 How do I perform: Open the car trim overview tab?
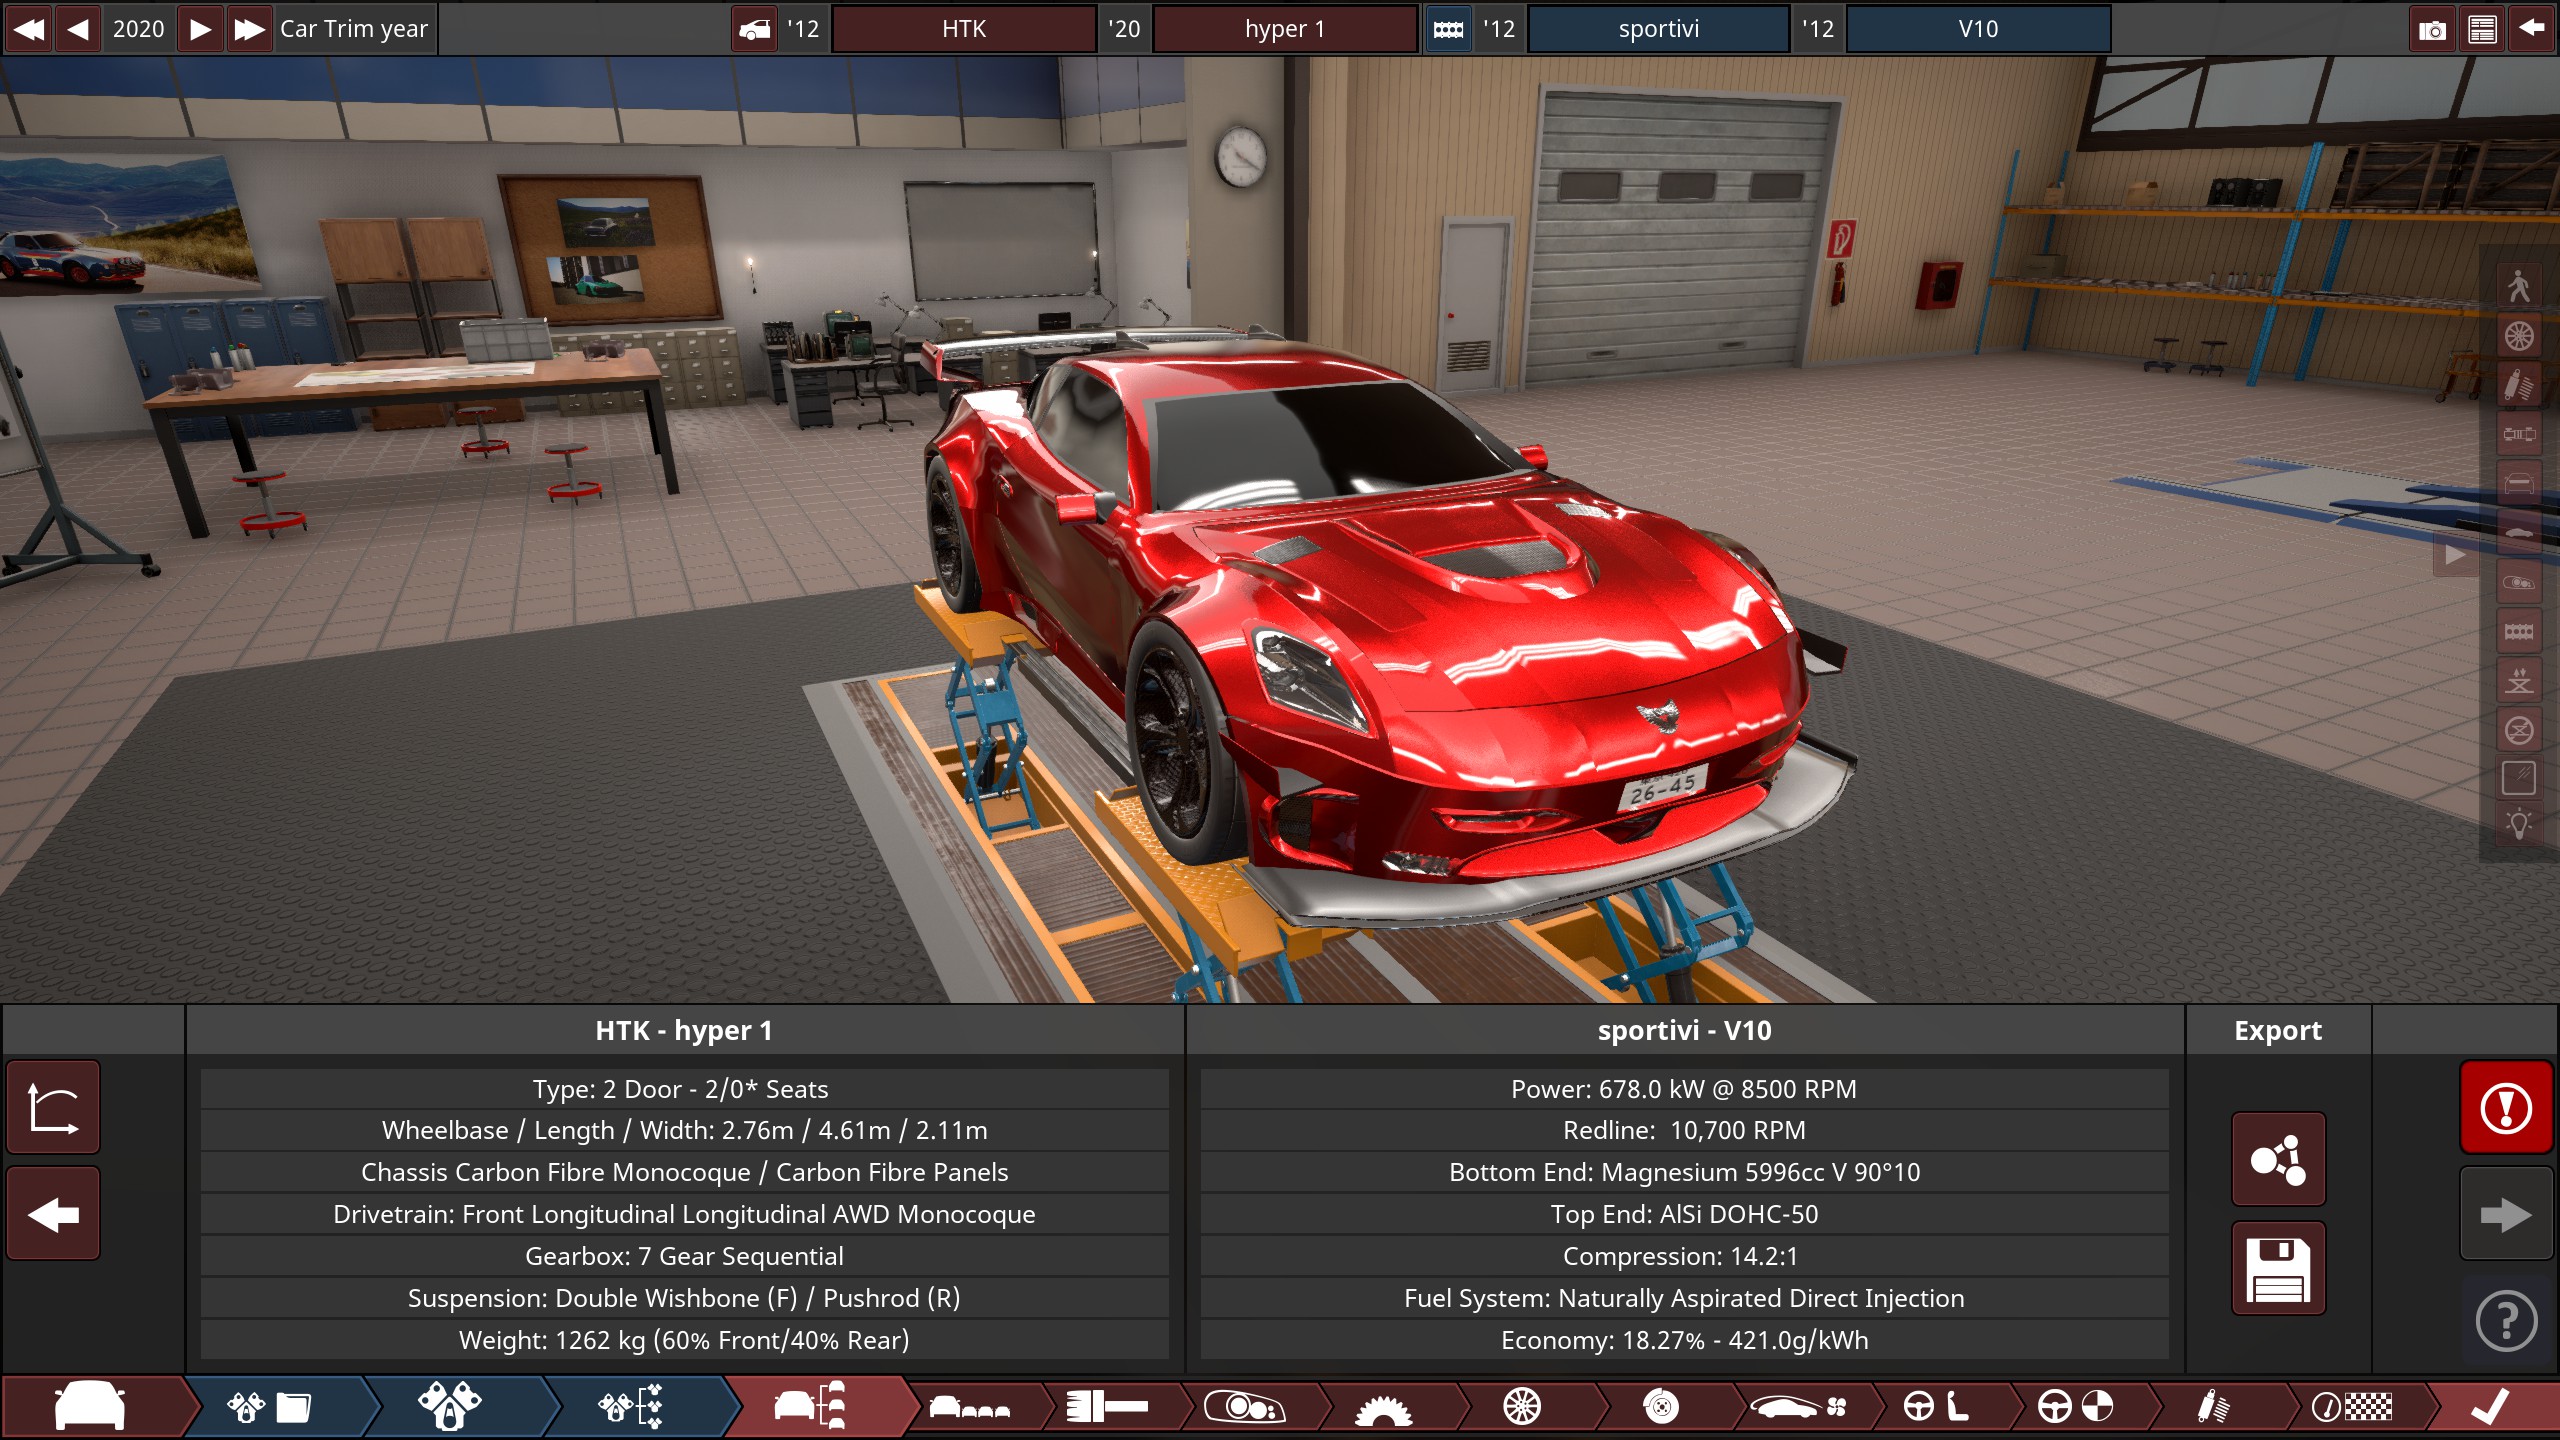[812, 1407]
